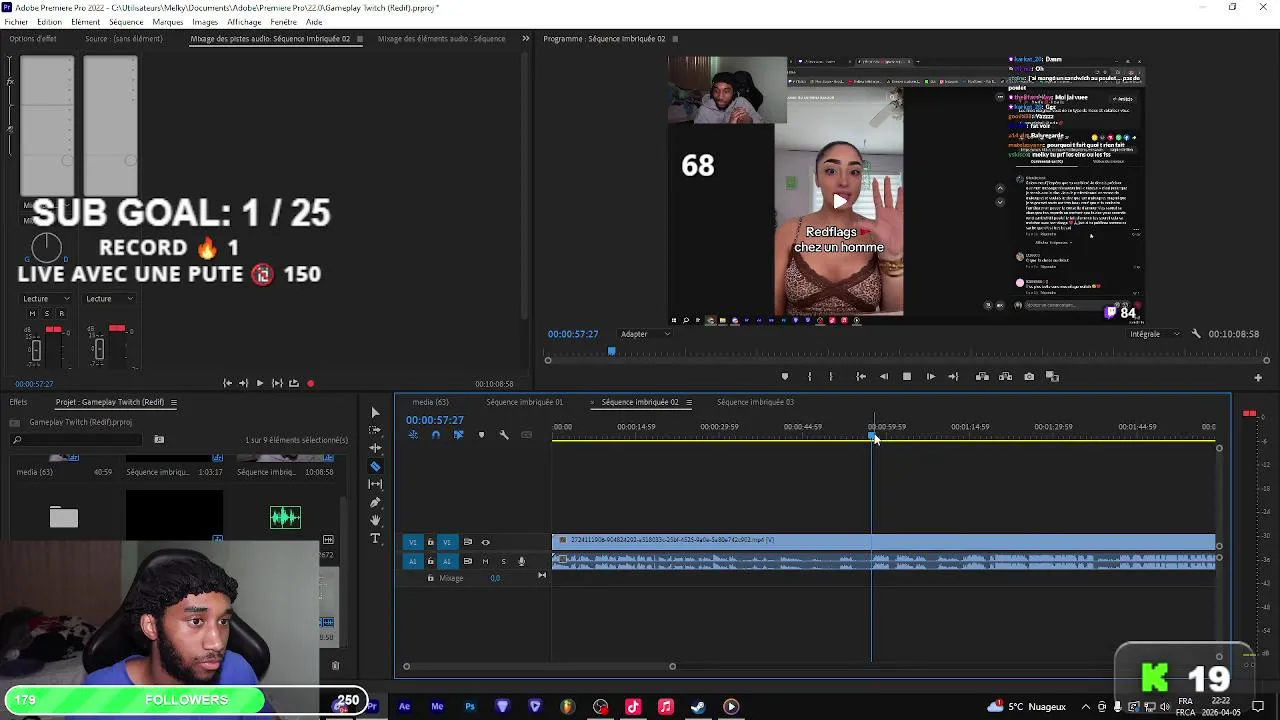1280x720 pixels.
Task: Open Program monitor panel menu
Action: pyautogui.click(x=675, y=39)
